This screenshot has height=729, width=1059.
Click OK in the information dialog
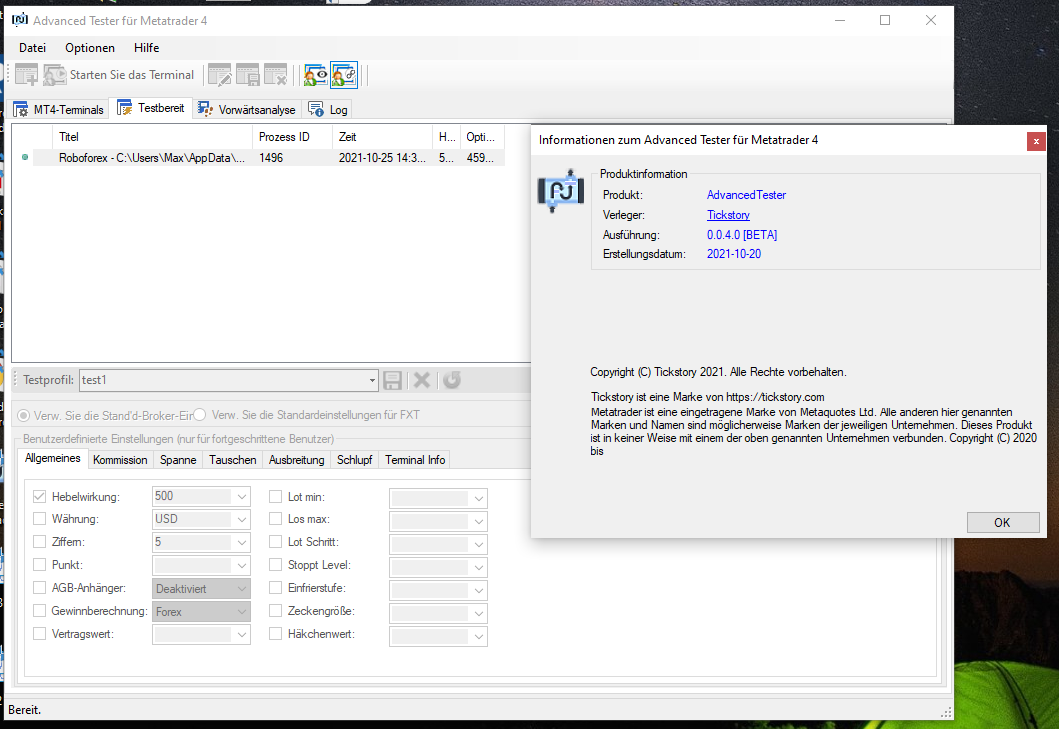pos(1003,522)
